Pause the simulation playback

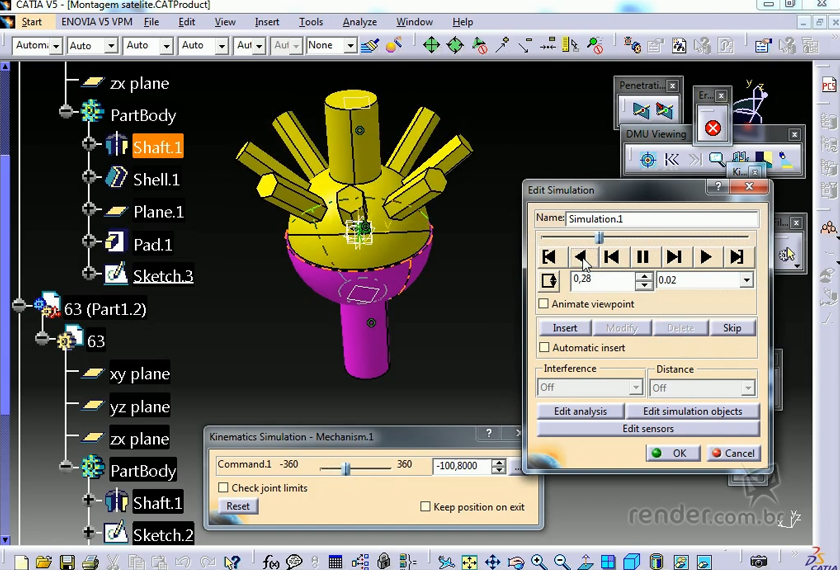(x=643, y=257)
